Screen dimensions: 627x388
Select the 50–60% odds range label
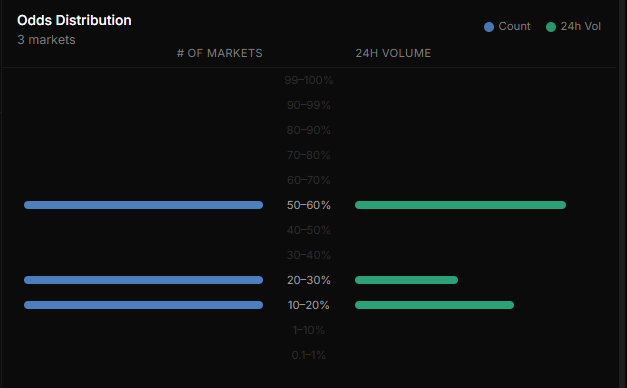pyautogui.click(x=309, y=205)
